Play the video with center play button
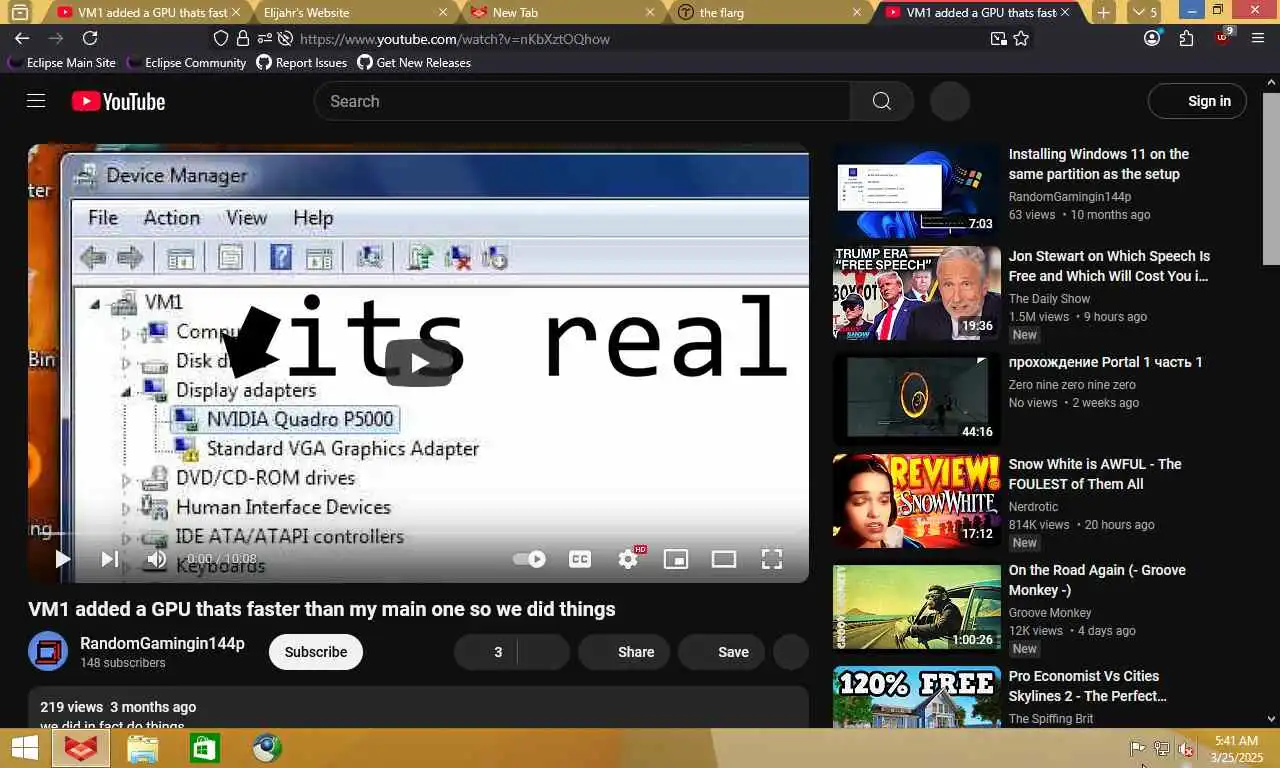The image size is (1280, 768). coord(418,363)
